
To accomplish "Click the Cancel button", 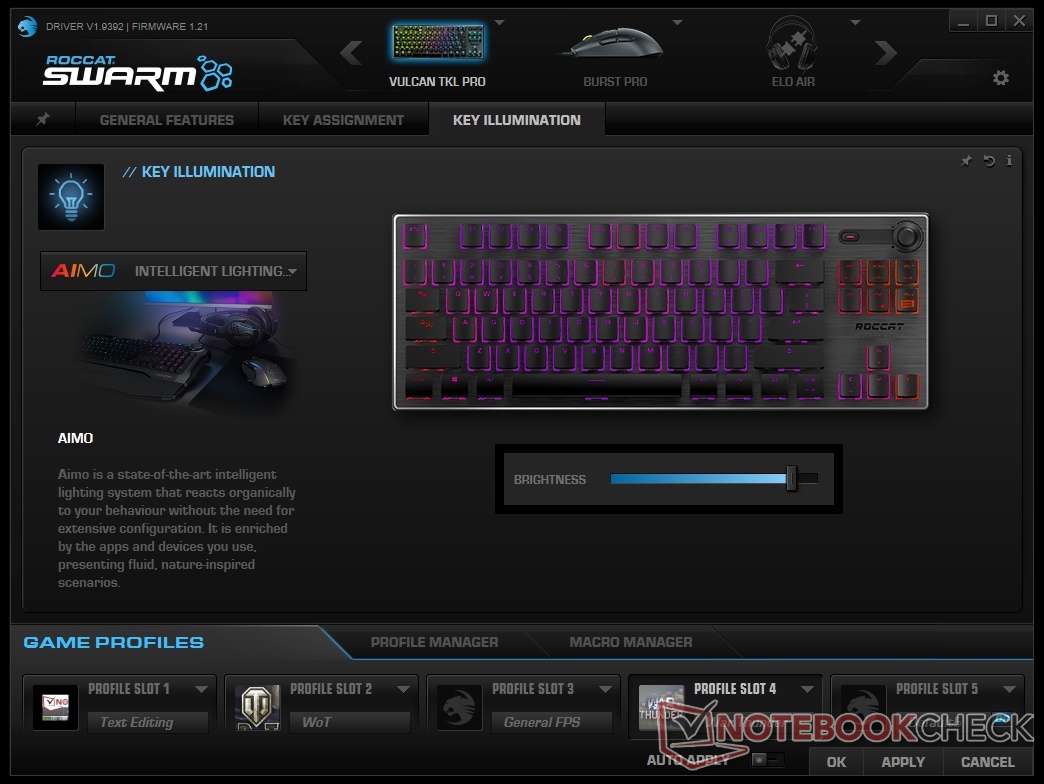I will (987, 762).
